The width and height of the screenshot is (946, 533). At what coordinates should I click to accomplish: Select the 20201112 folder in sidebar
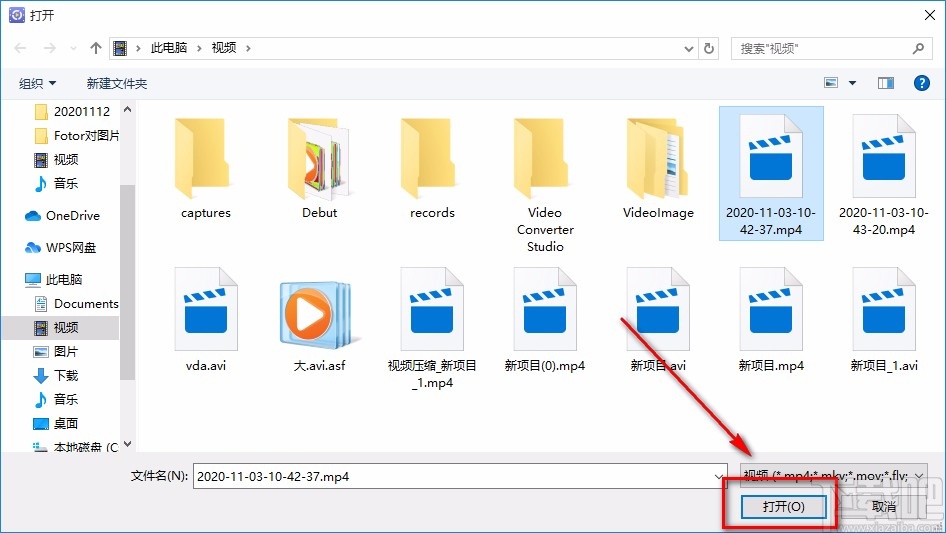(73, 112)
